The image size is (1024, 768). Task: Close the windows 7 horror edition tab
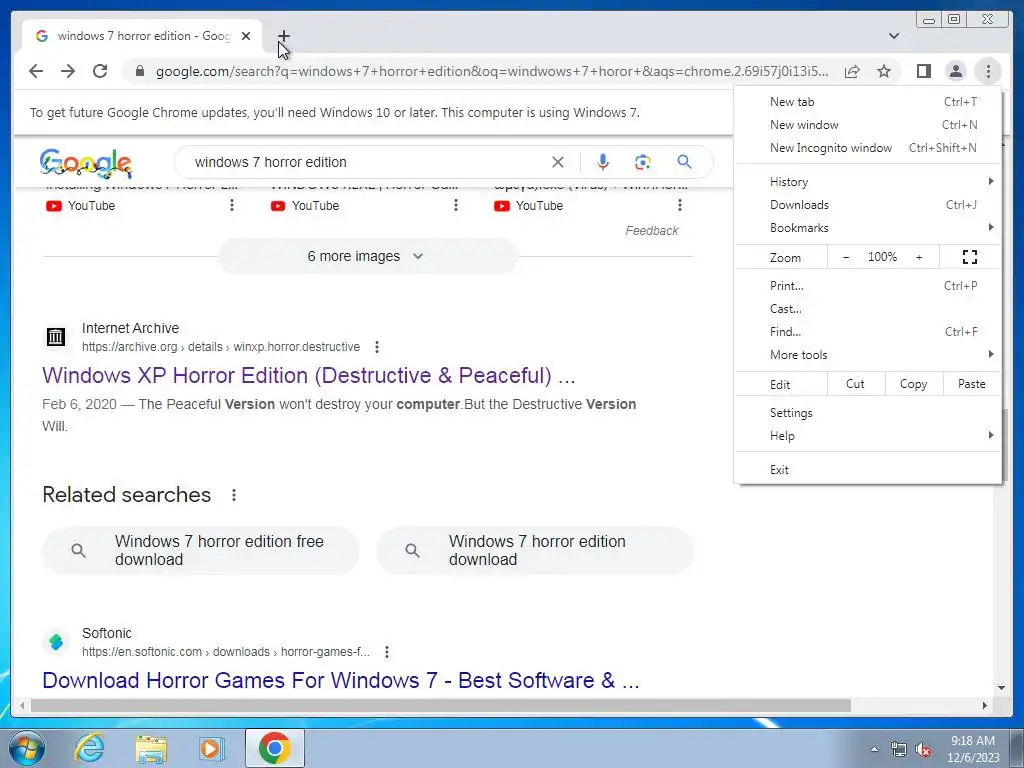[246, 36]
